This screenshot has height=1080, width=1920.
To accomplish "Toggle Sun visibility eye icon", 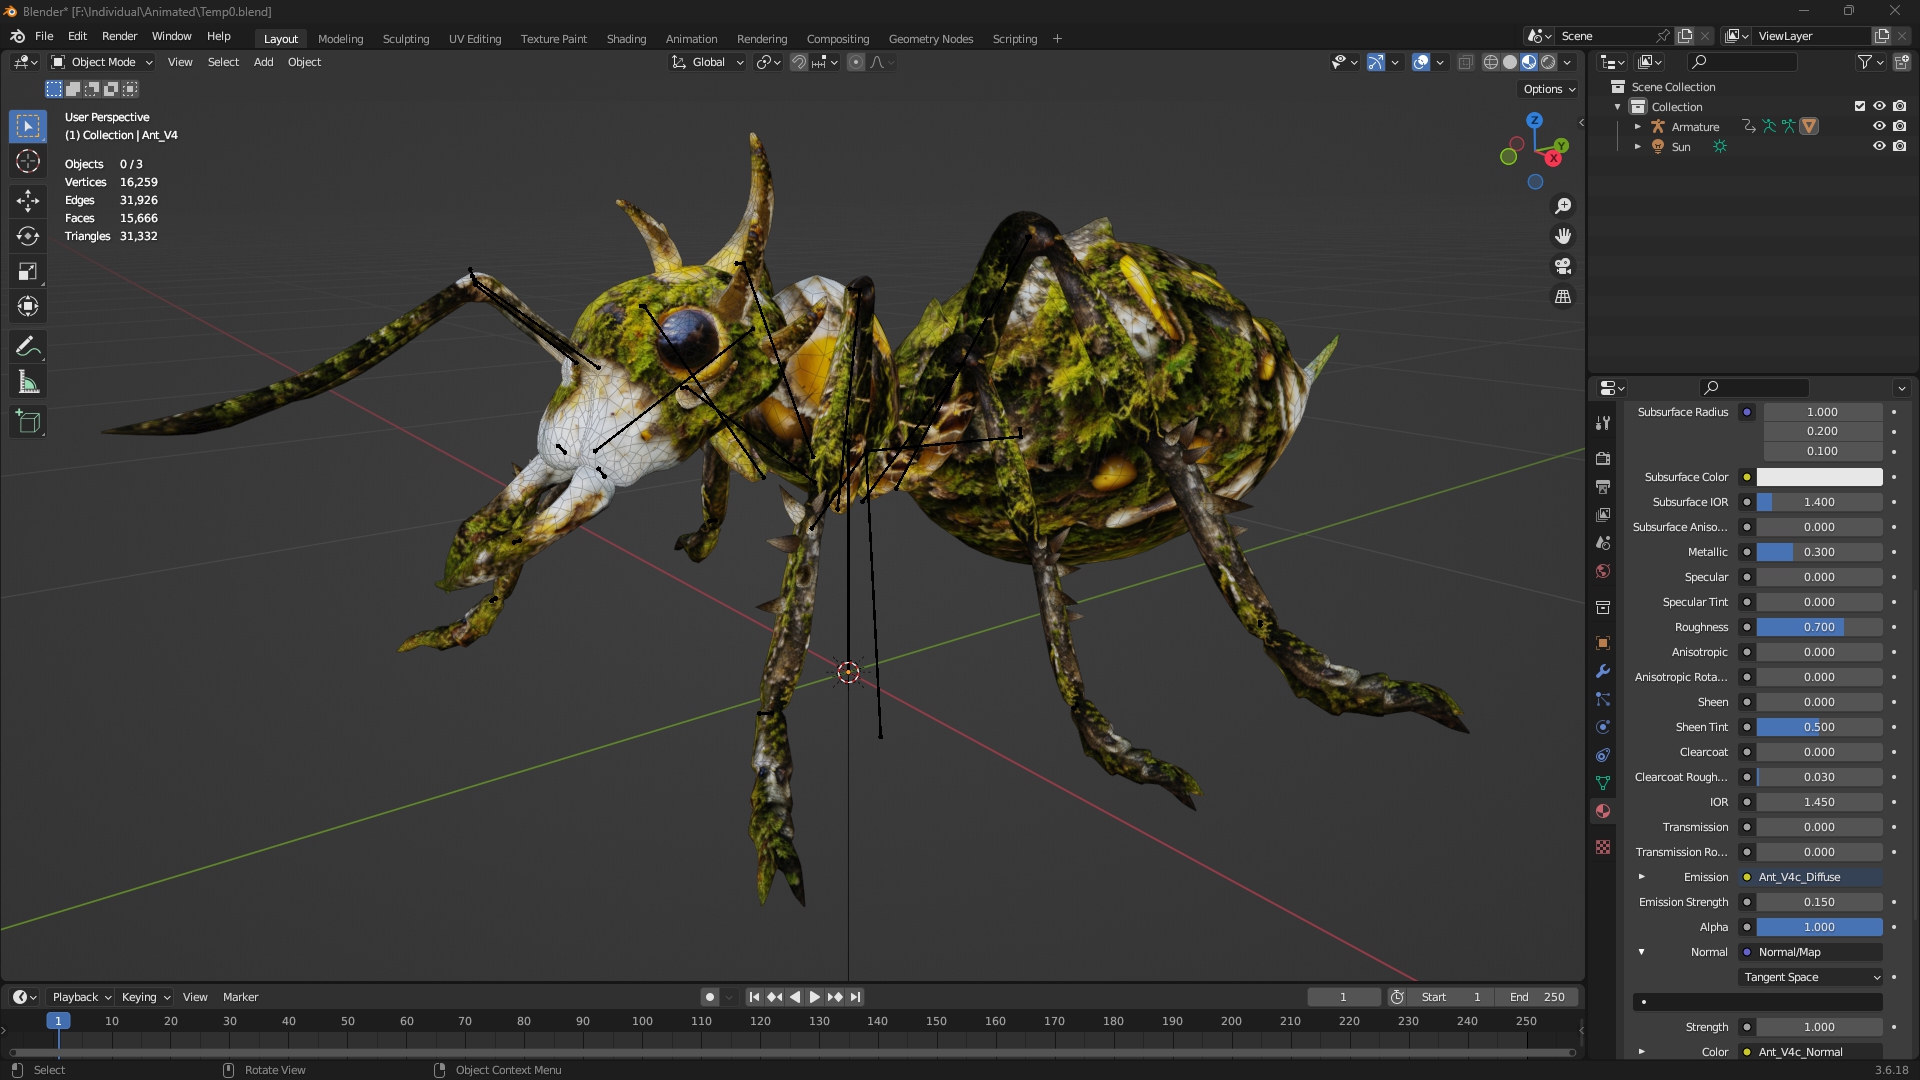I will (1879, 146).
